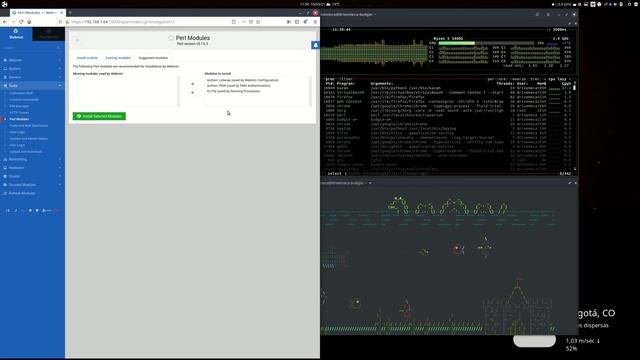Expand the Webmin sidebar category
Screen dimensions: 640x360
pyautogui.click(x=32, y=60)
